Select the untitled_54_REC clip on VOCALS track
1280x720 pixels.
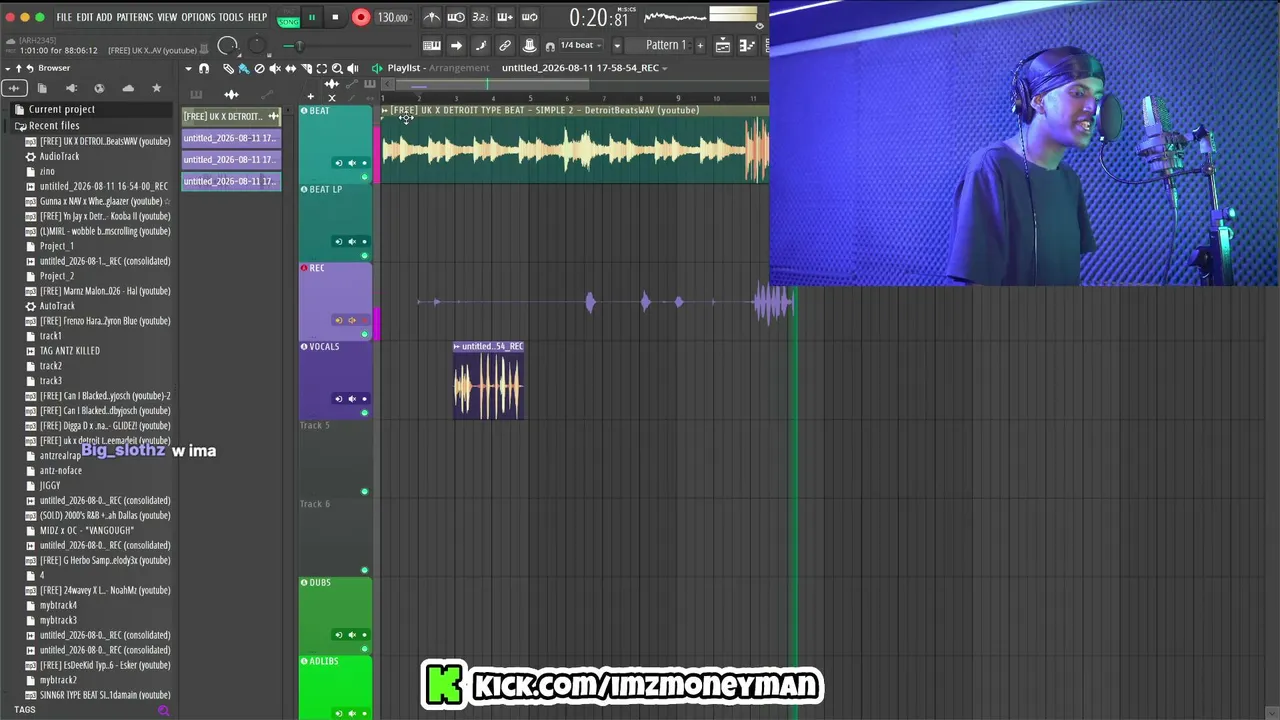click(489, 380)
